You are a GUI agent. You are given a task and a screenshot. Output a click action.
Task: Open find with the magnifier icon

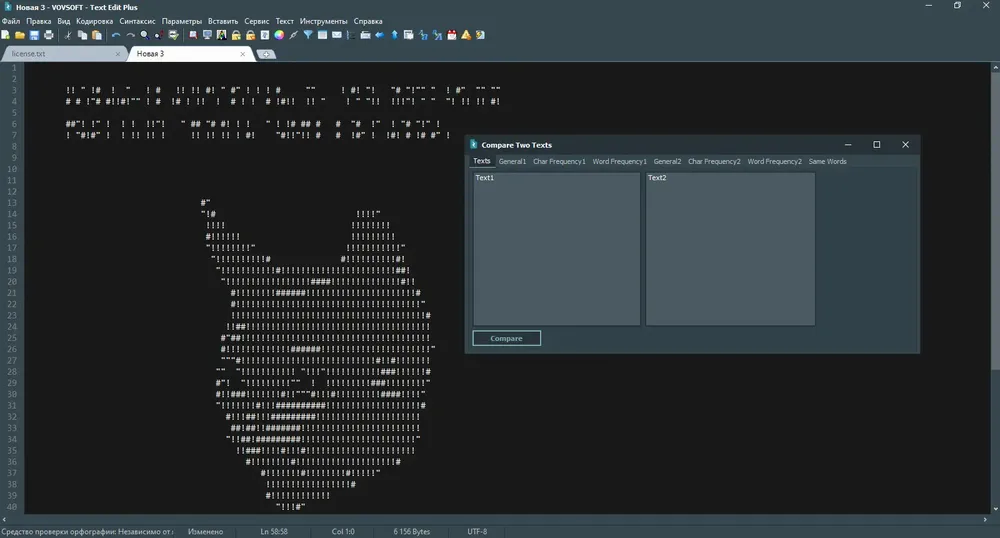tap(145, 35)
